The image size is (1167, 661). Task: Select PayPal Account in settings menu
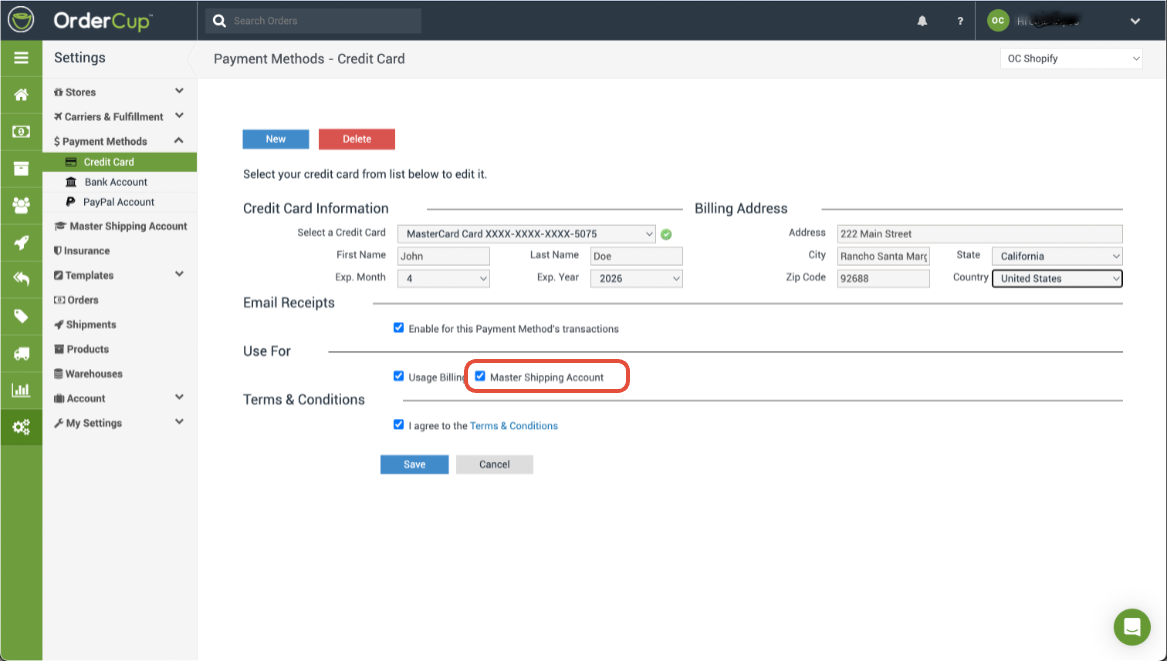(x=120, y=202)
